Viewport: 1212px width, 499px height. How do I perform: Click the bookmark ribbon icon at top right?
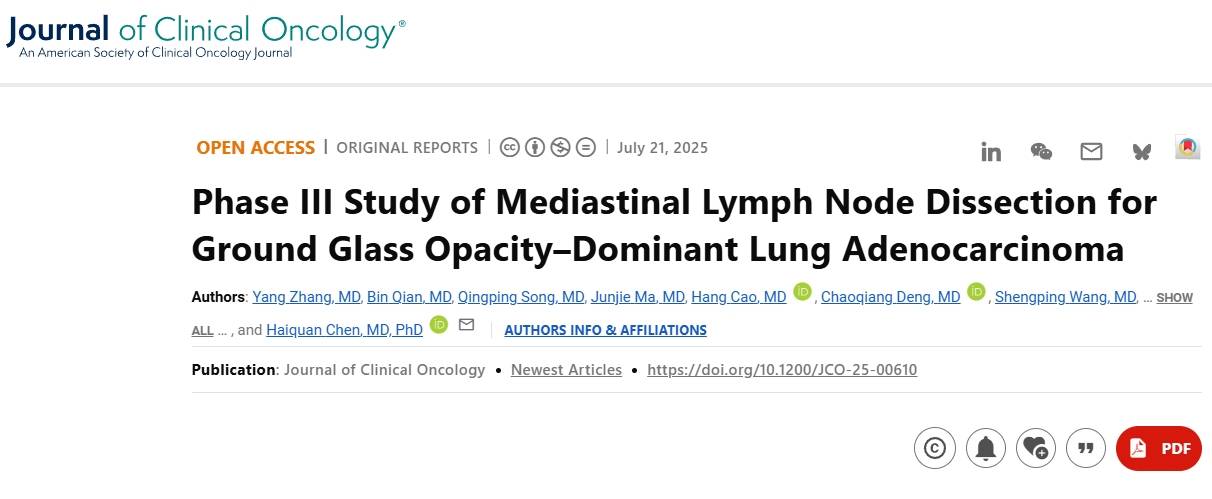click(x=1187, y=148)
